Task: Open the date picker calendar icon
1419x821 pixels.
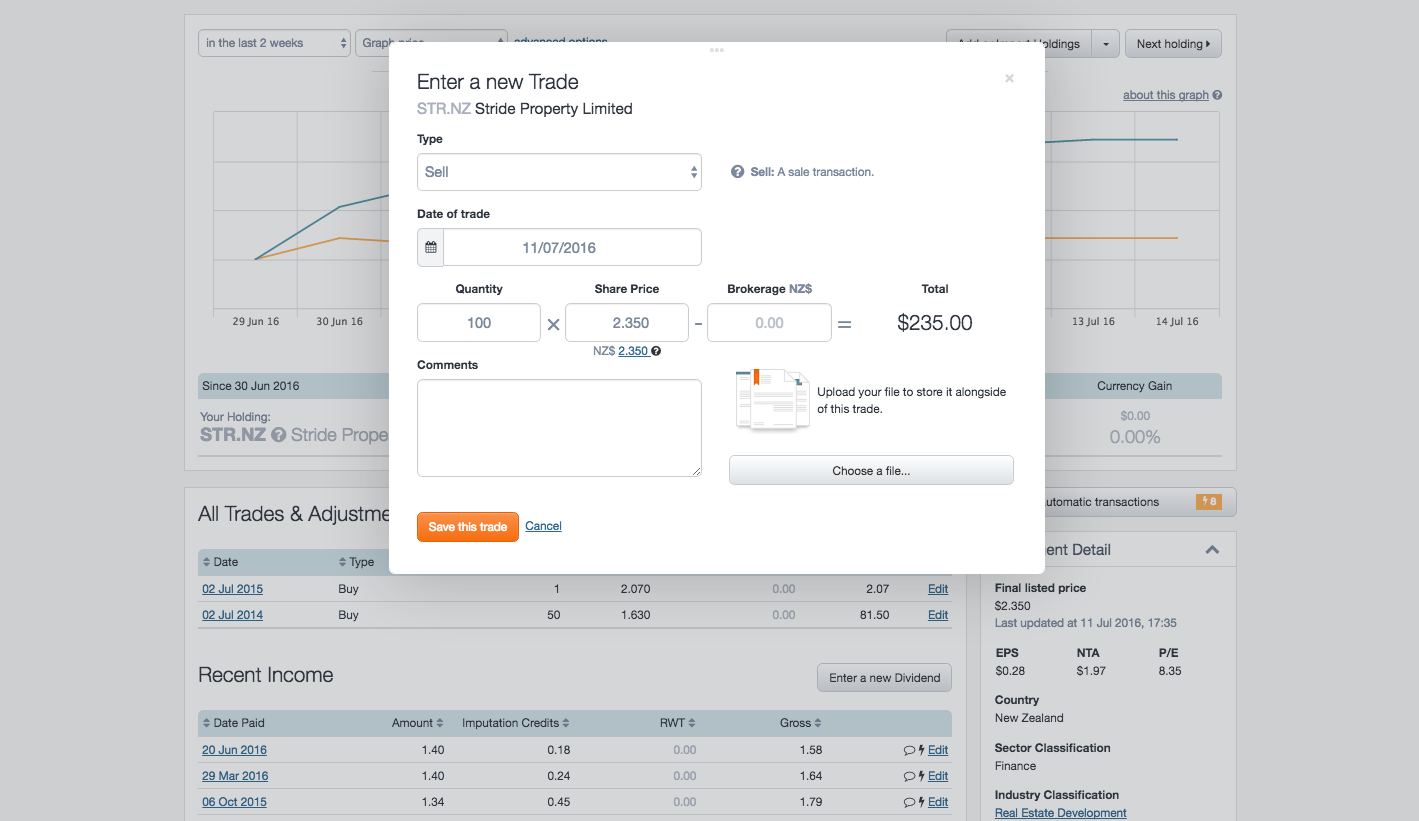Action: [430, 247]
